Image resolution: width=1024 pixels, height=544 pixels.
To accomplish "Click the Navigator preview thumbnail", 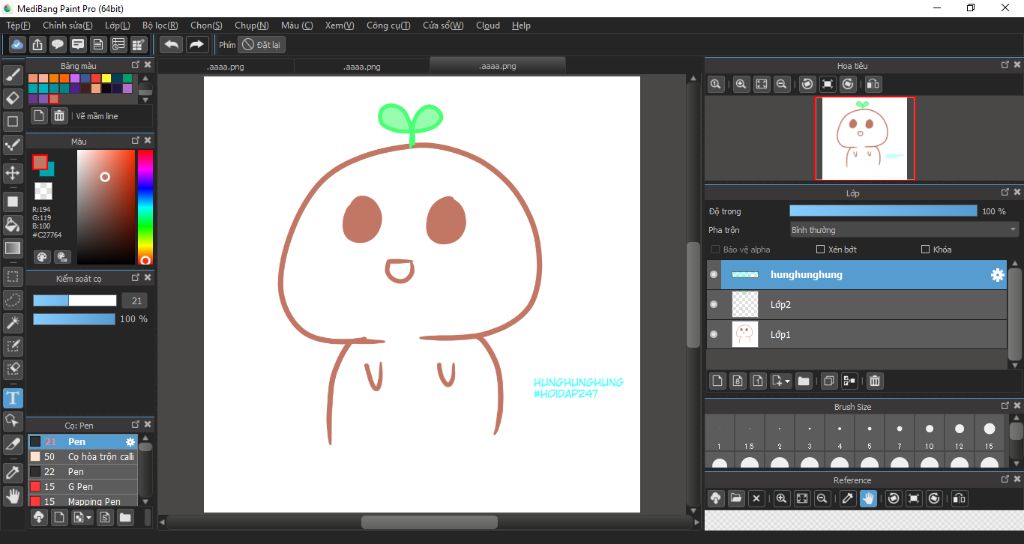I will click(x=865, y=138).
